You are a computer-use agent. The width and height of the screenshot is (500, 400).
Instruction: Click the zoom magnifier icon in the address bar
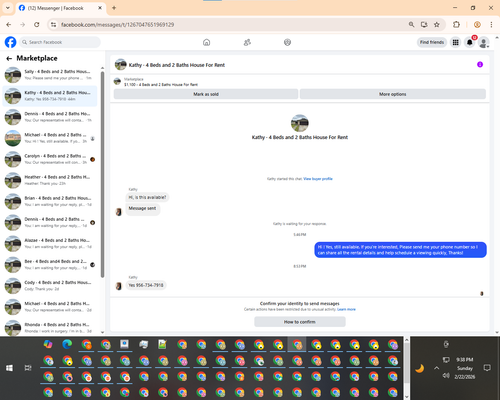click(x=412, y=24)
